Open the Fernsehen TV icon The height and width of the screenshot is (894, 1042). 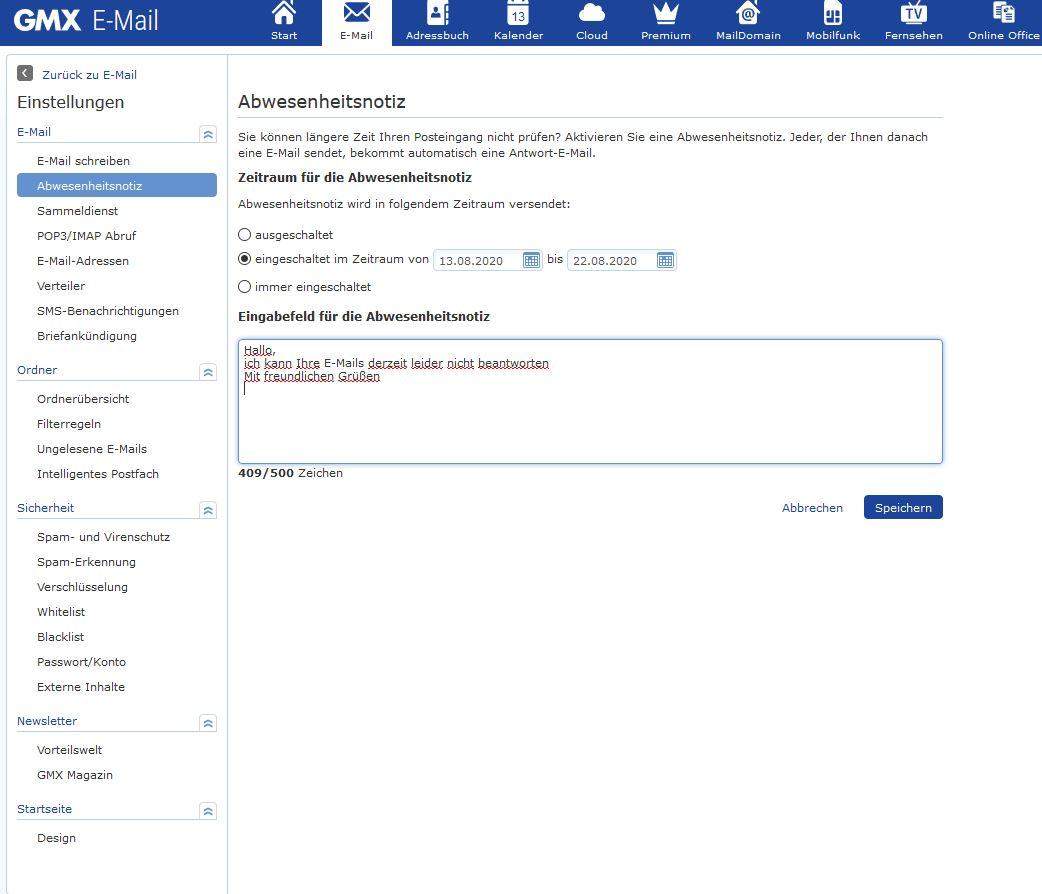(912, 18)
